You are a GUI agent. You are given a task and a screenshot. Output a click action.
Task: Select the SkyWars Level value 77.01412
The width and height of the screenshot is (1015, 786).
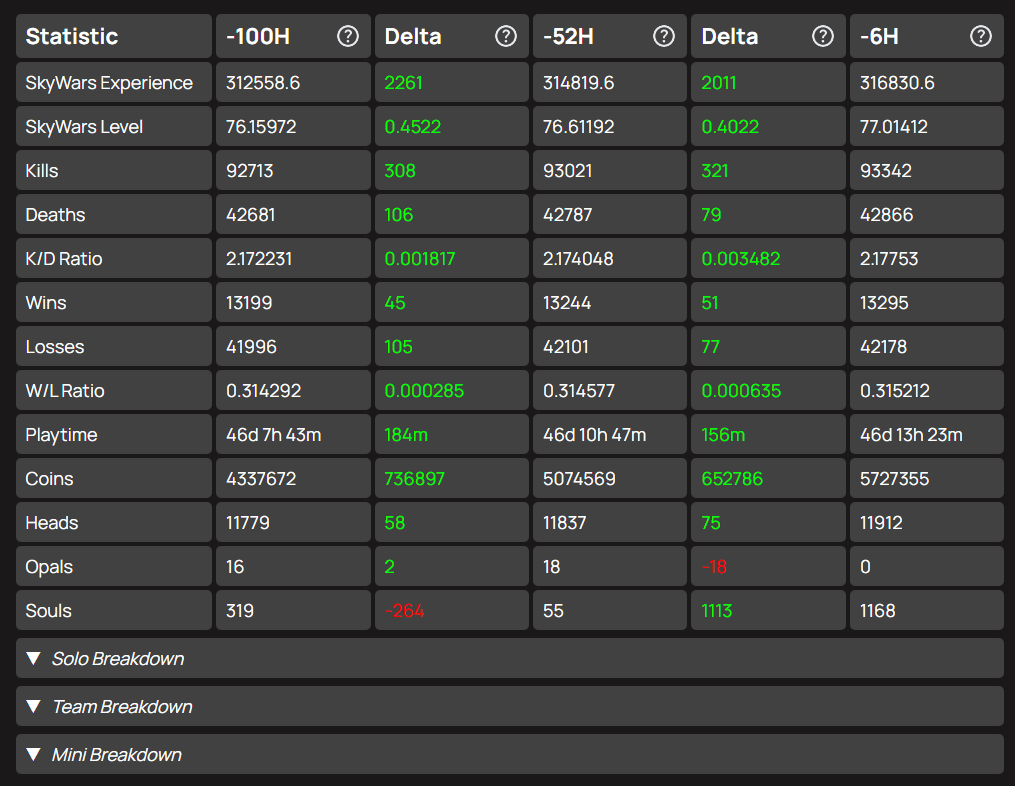click(x=893, y=127)
